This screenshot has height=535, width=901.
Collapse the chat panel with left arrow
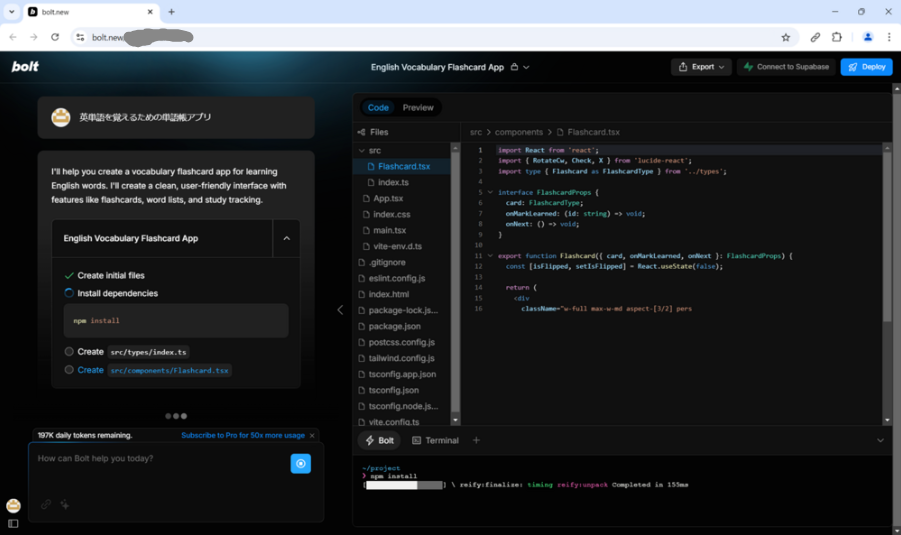[x=340, y=310]
